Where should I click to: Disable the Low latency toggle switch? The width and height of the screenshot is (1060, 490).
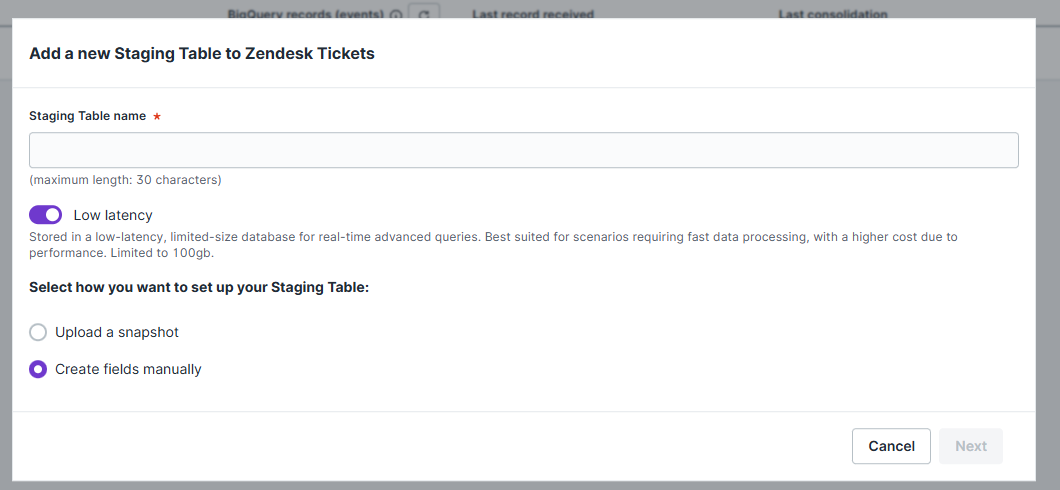tap(46, 215)
